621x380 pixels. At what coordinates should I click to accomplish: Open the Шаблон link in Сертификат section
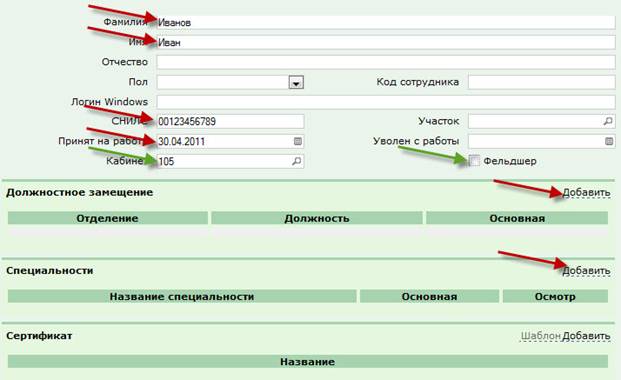[541, 336]
